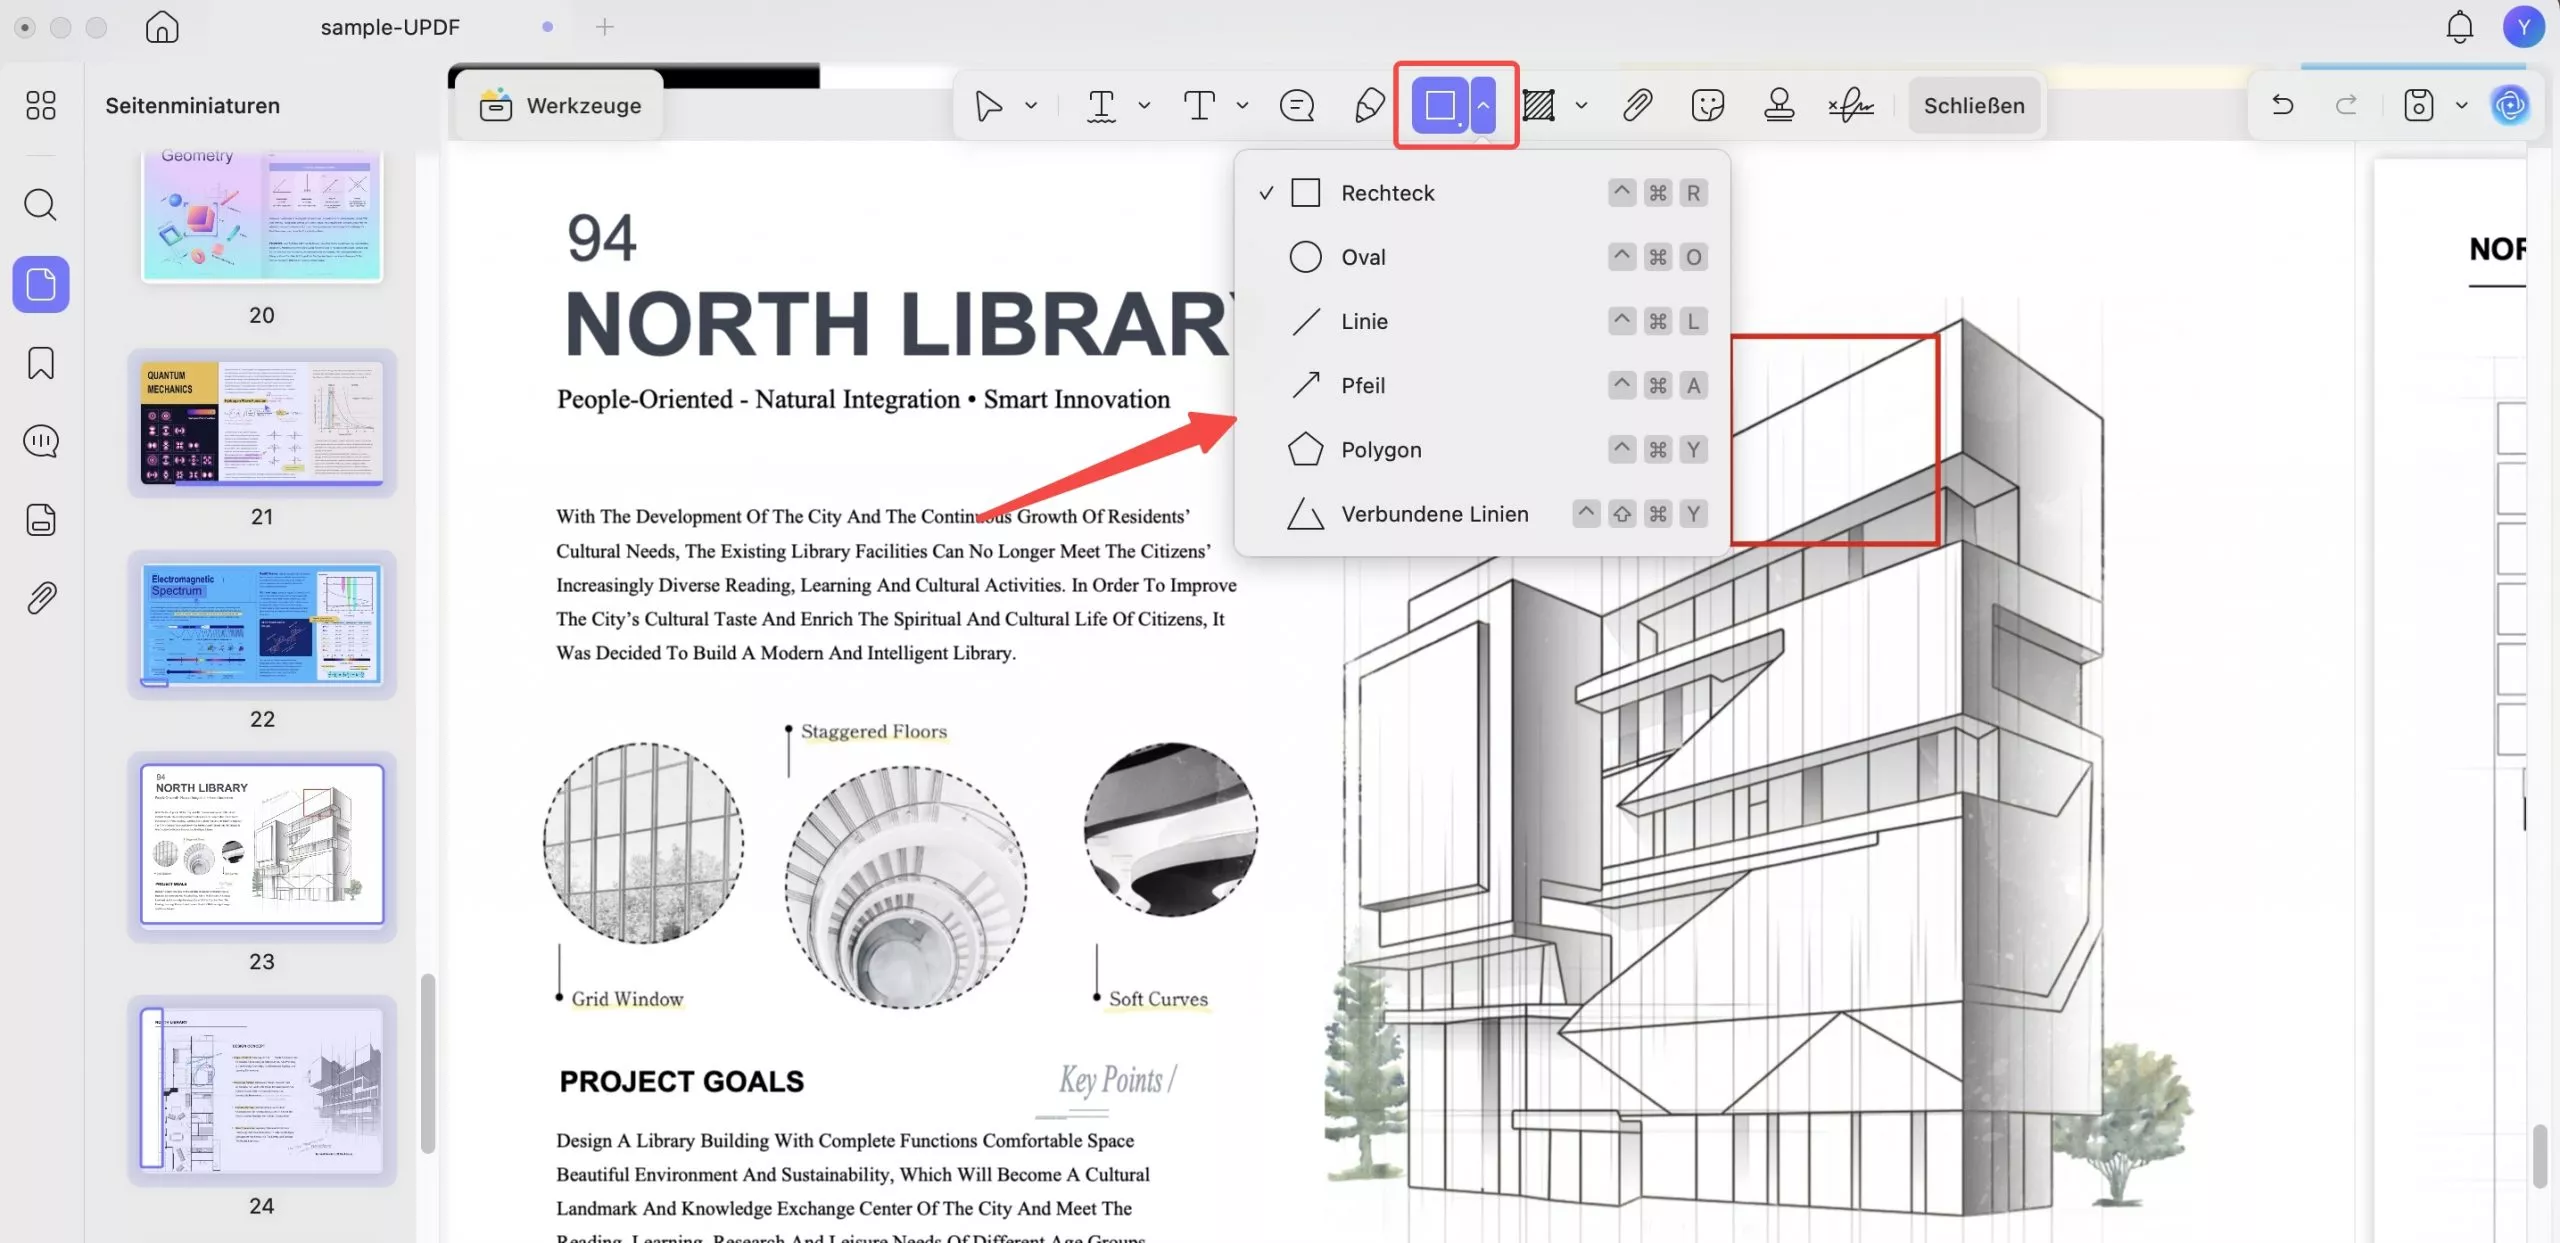Click the UPDF AI assistant icon

click(2510, 105)
